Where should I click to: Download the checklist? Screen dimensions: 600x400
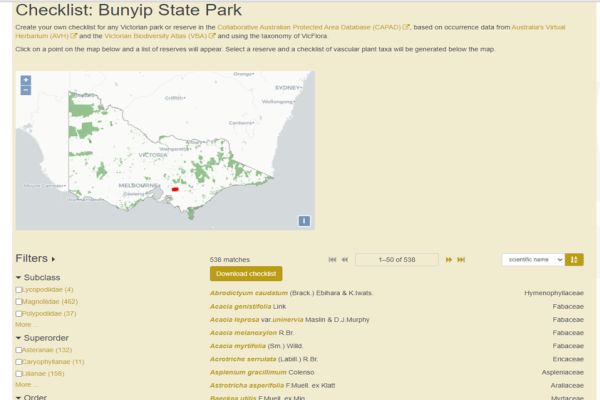[246, 274]
